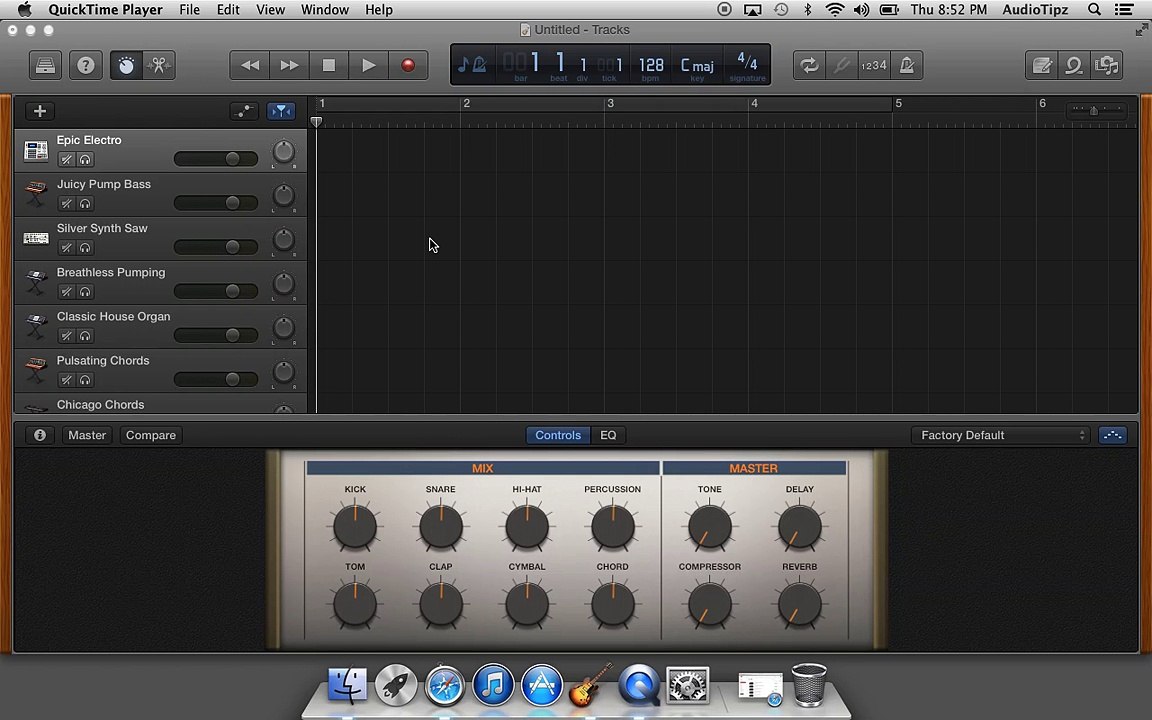Solo the Juicy Pump Bass track
The height and width of the screenshot is (720, 1152).
tap(85, 204)
